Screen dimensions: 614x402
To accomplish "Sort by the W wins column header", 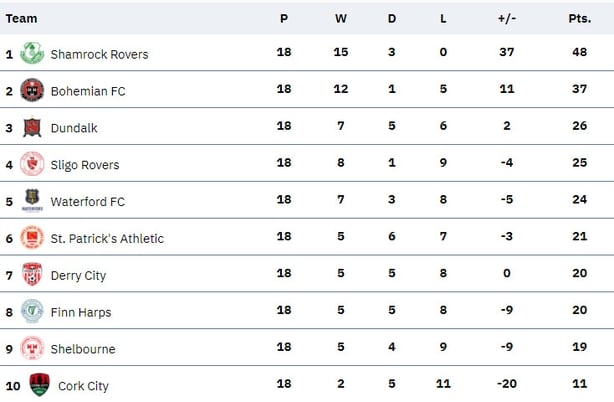I will point(340,18).
